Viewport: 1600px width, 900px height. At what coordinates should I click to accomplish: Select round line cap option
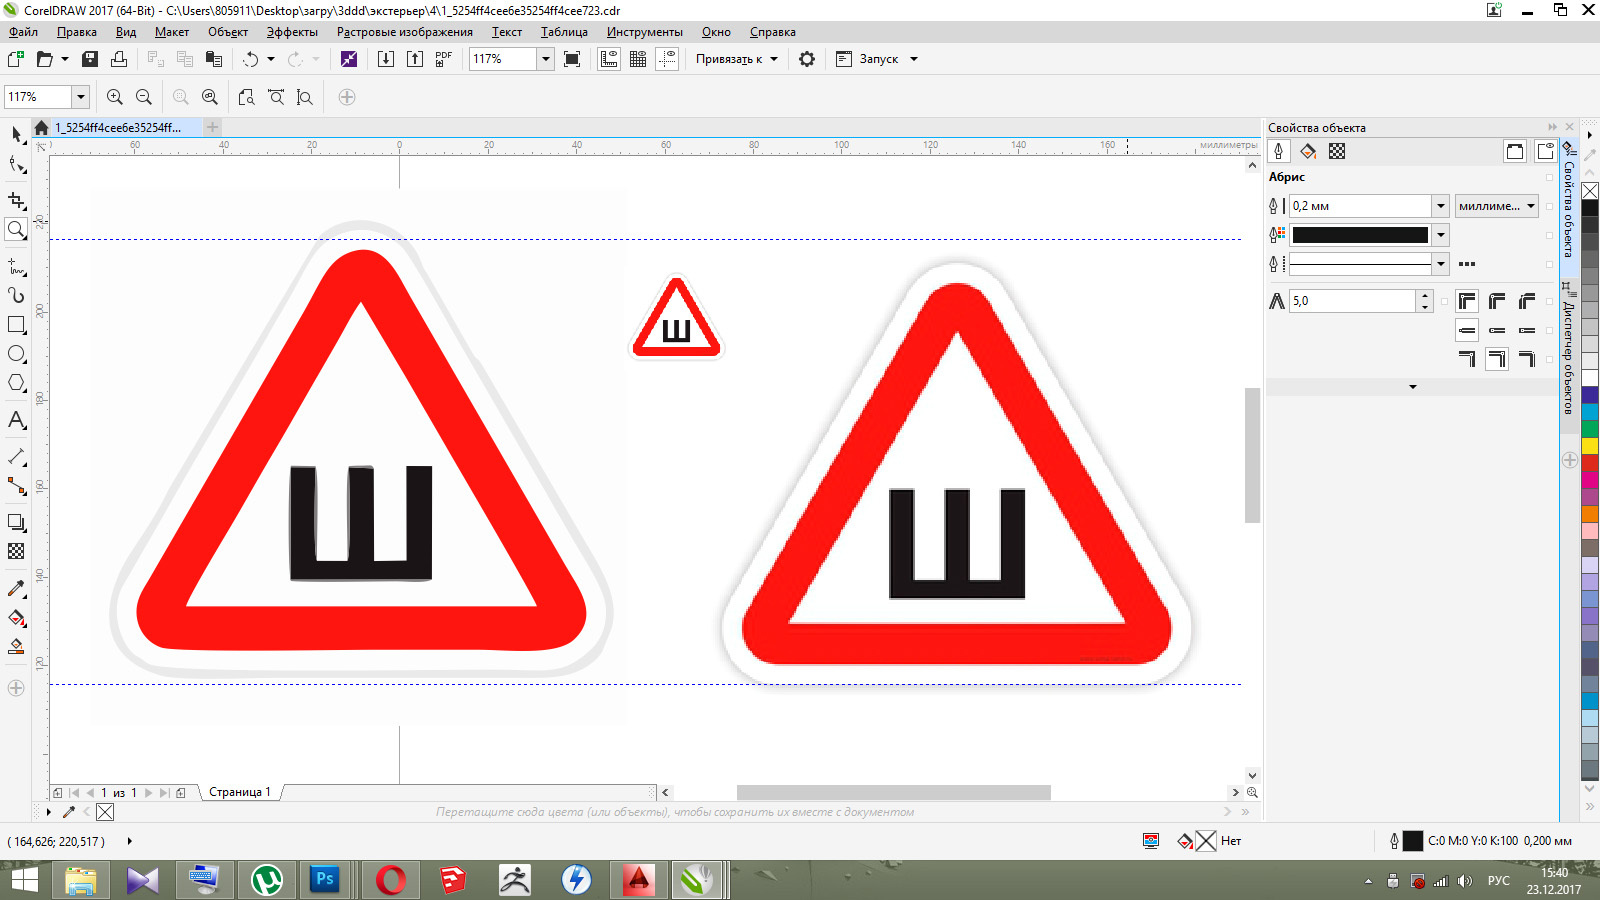(x=1497, y=330)
